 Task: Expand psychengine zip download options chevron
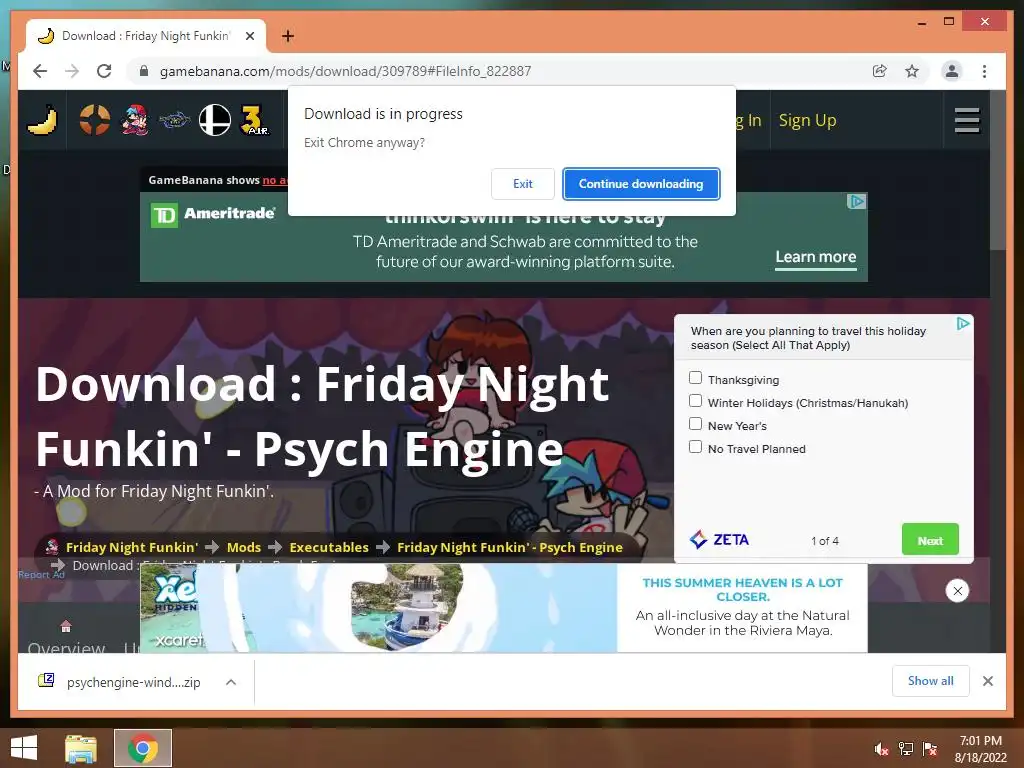[231, 682]
